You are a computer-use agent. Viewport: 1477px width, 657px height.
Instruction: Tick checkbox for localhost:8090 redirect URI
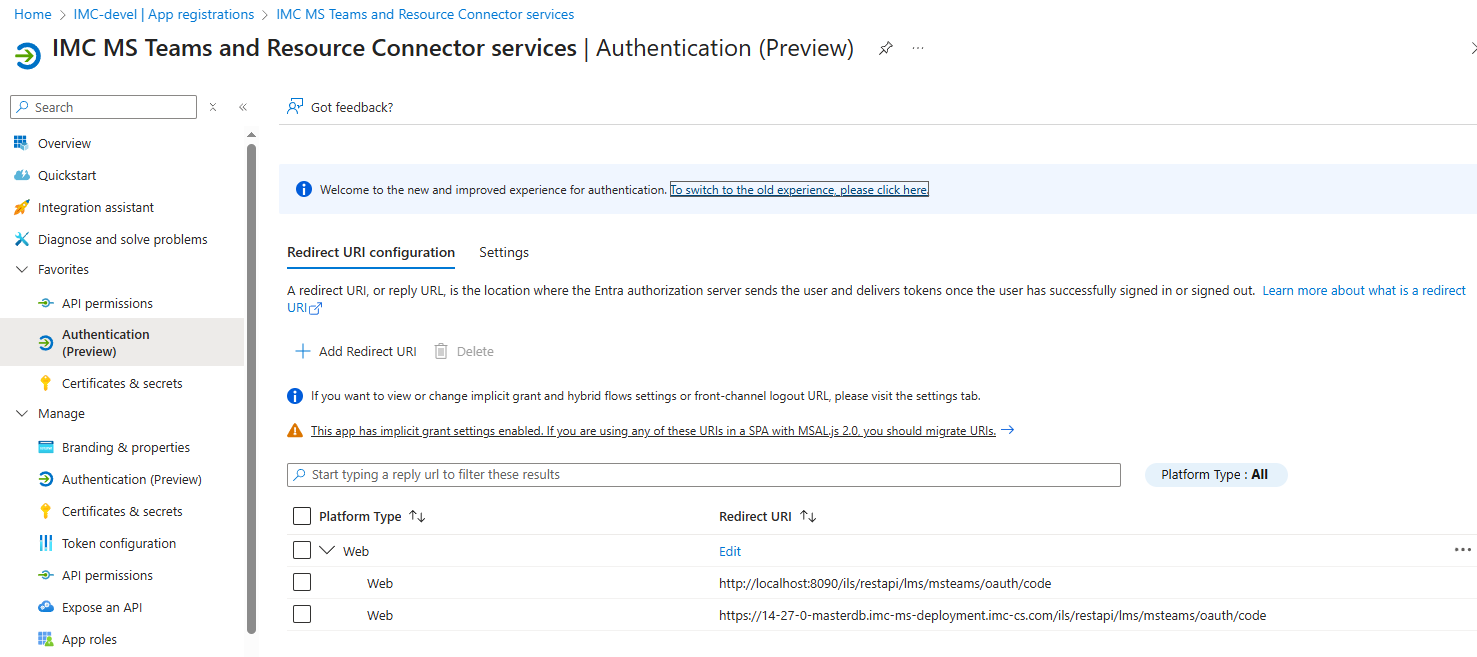(x=302, y=583)
